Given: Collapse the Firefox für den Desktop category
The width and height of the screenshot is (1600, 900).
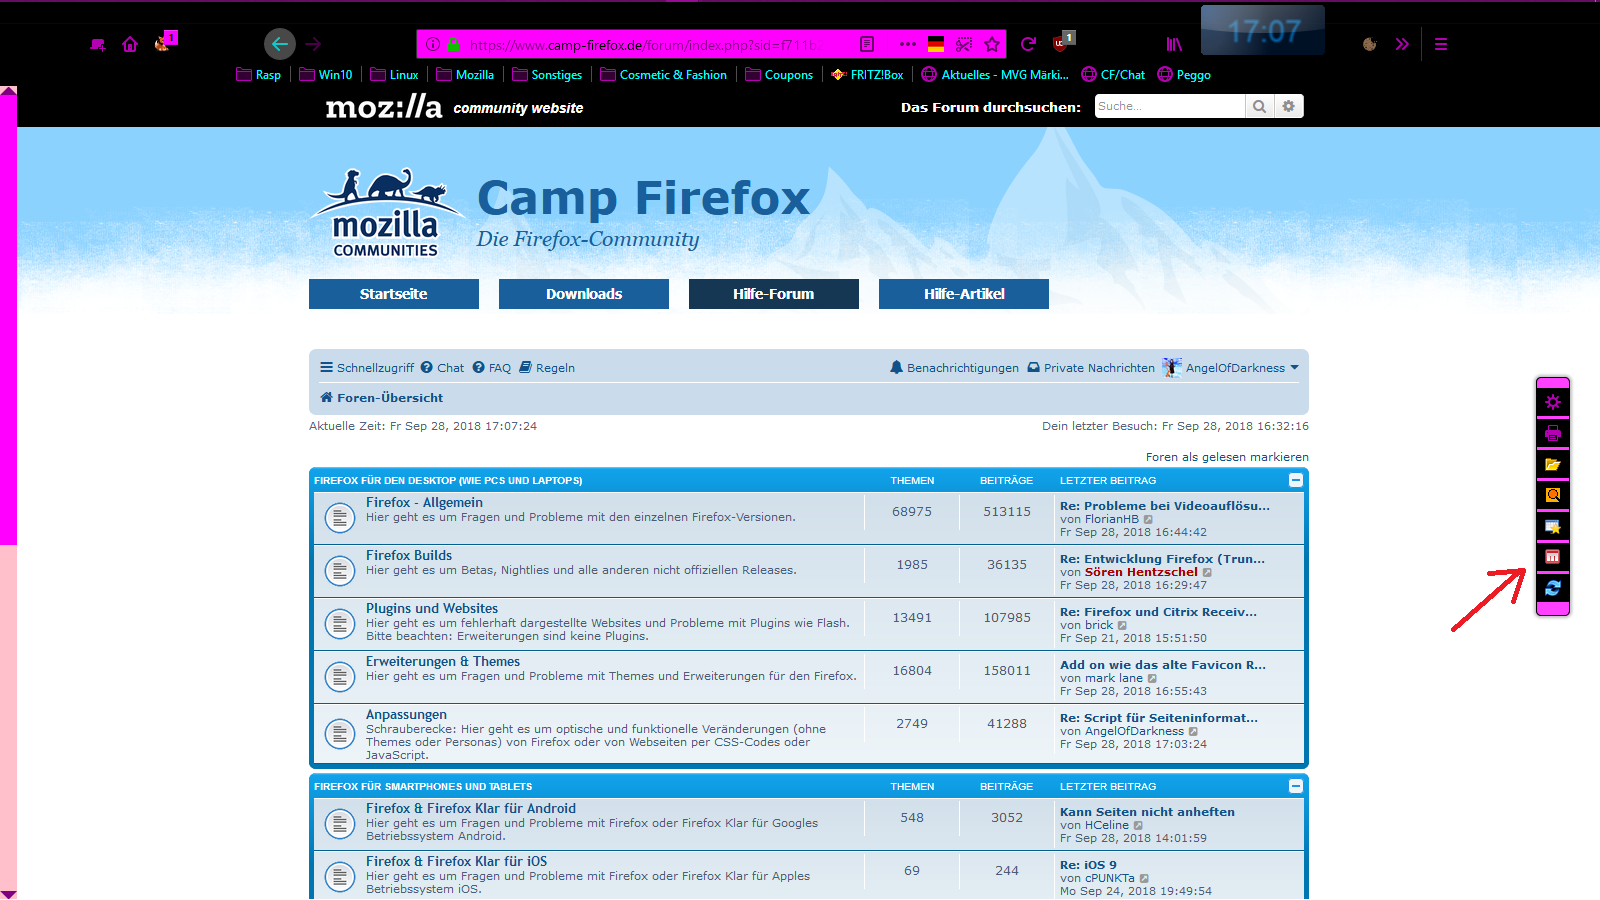Looking at the screenshot, I should pos(1296,480).
